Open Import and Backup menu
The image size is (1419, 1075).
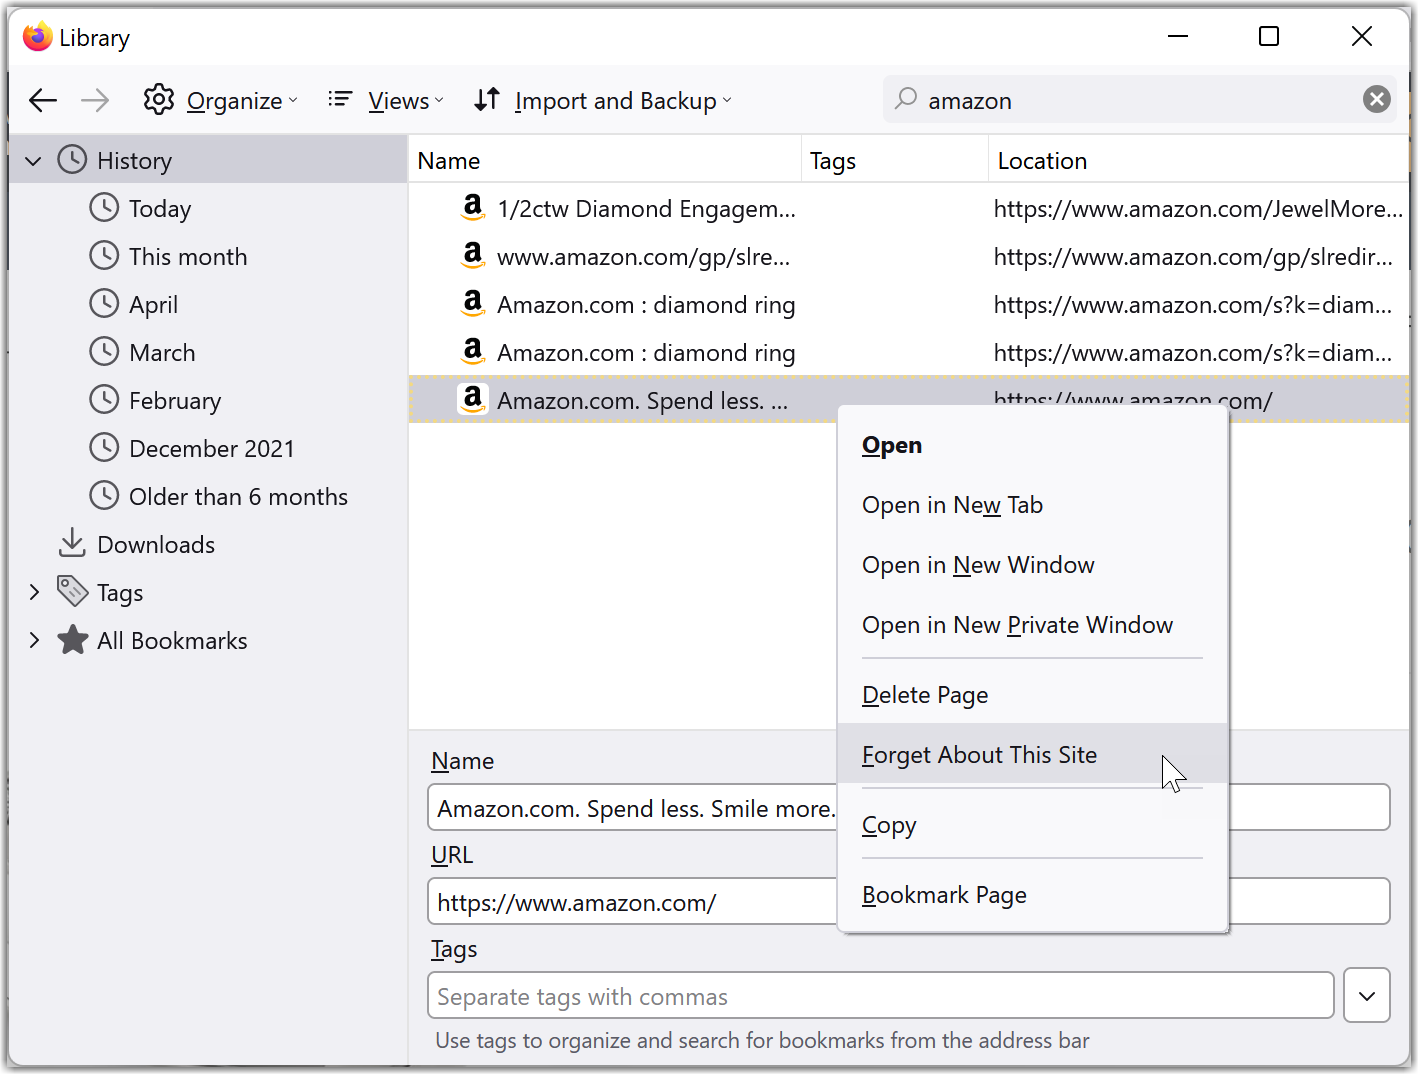coord(603,100)
